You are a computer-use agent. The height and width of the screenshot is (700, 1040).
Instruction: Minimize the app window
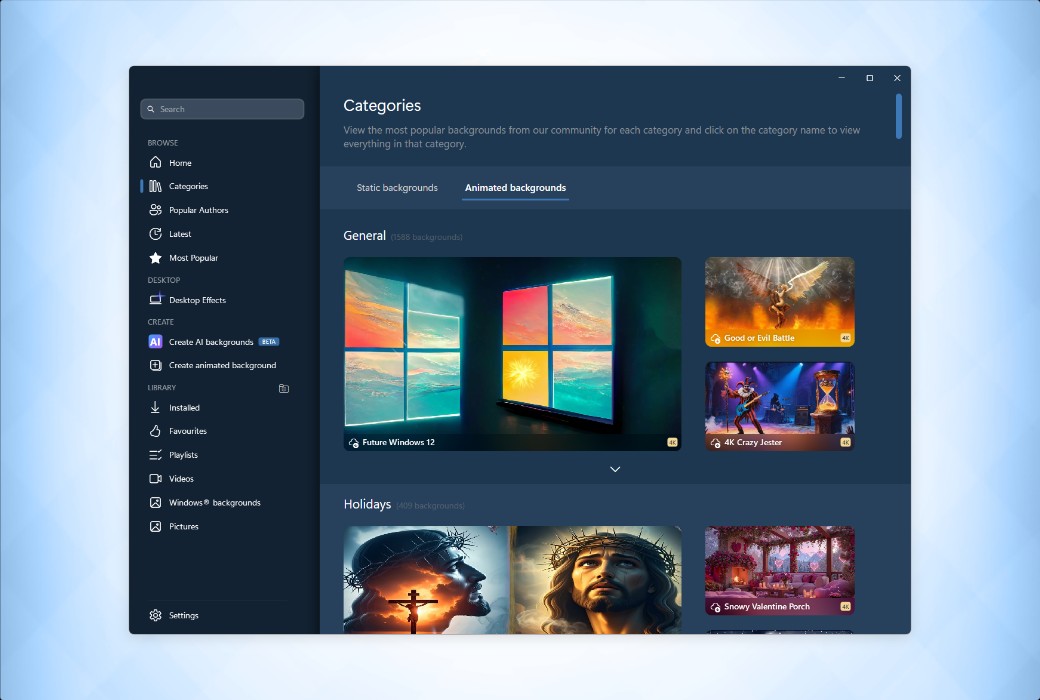[842, 78]
